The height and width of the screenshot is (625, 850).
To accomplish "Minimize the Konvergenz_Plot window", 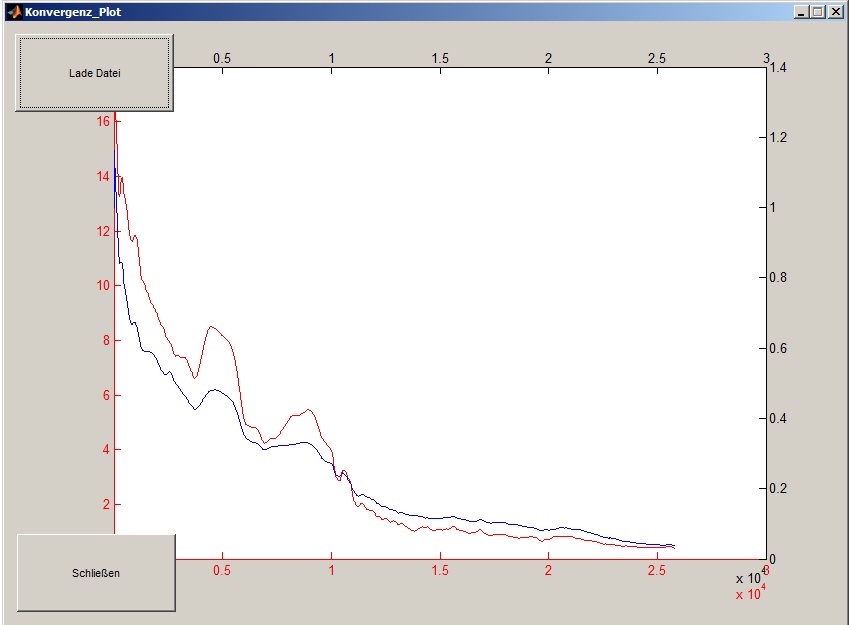I will (800, 11).
